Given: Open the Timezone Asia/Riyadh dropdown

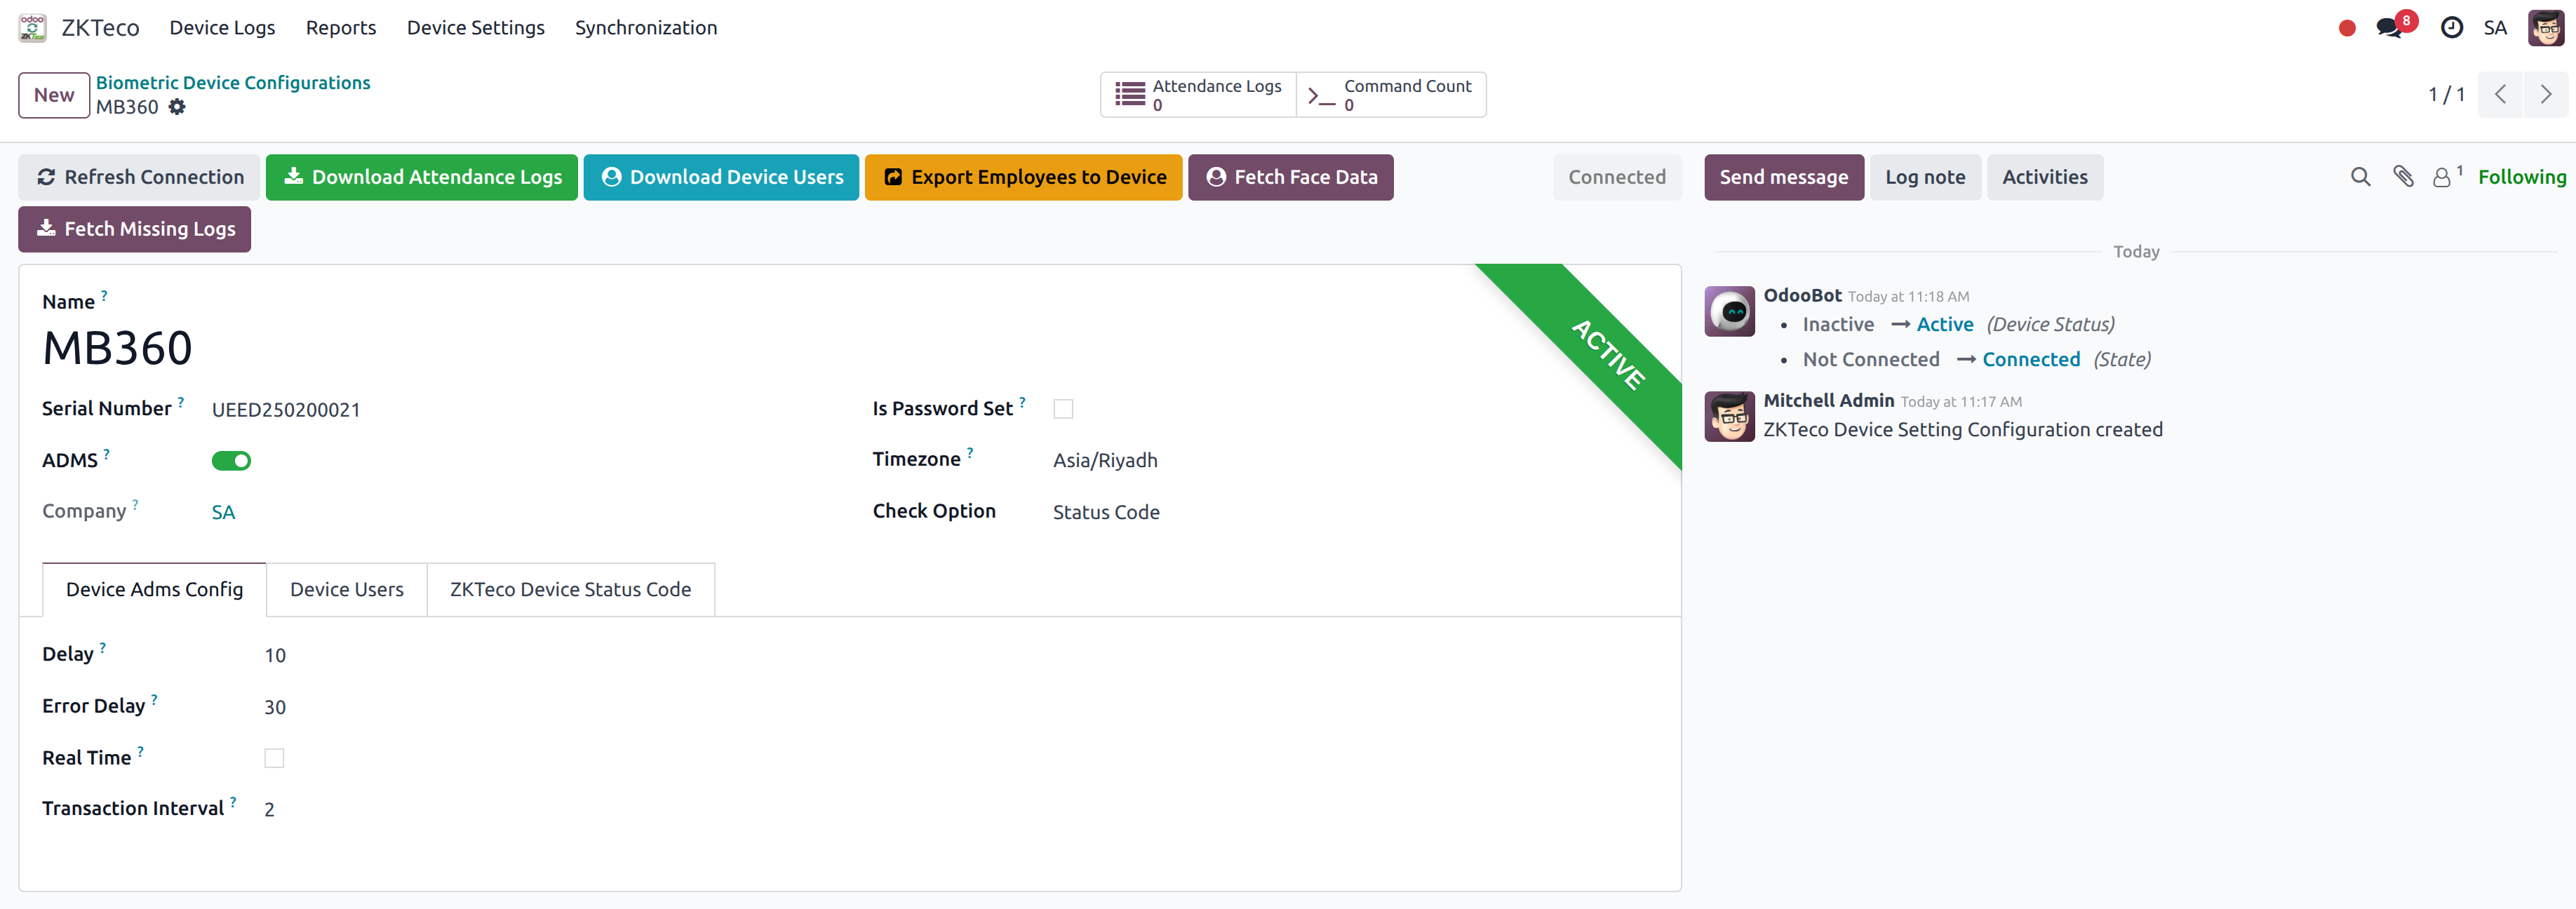Looking at the screenshot, I should (1105, 460).
